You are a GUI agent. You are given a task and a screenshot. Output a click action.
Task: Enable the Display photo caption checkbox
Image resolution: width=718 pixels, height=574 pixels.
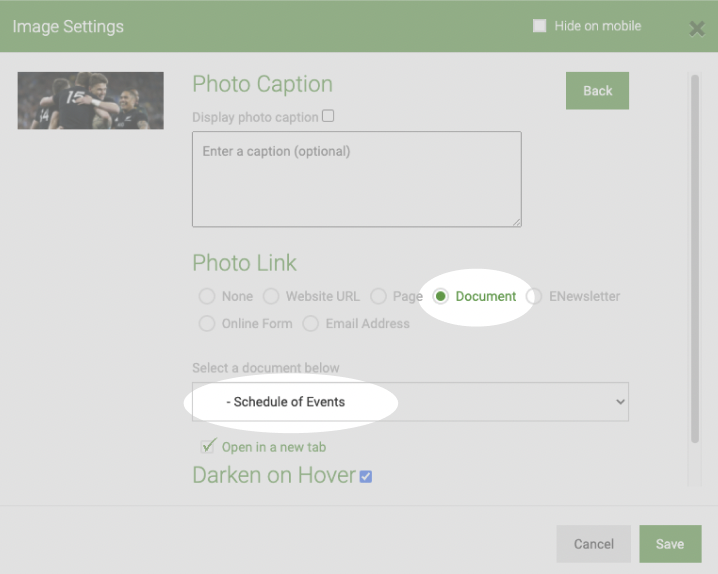tap(328, 116)
